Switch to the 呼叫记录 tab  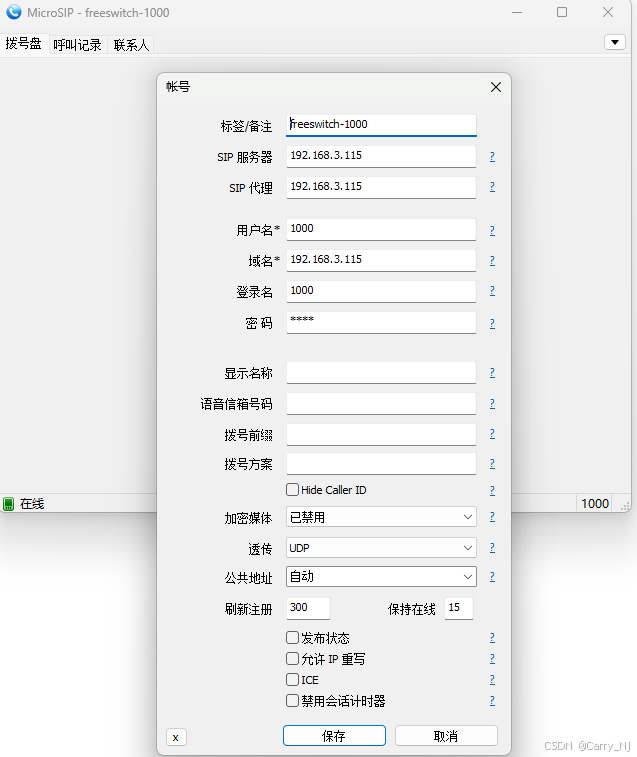(77, 45)
